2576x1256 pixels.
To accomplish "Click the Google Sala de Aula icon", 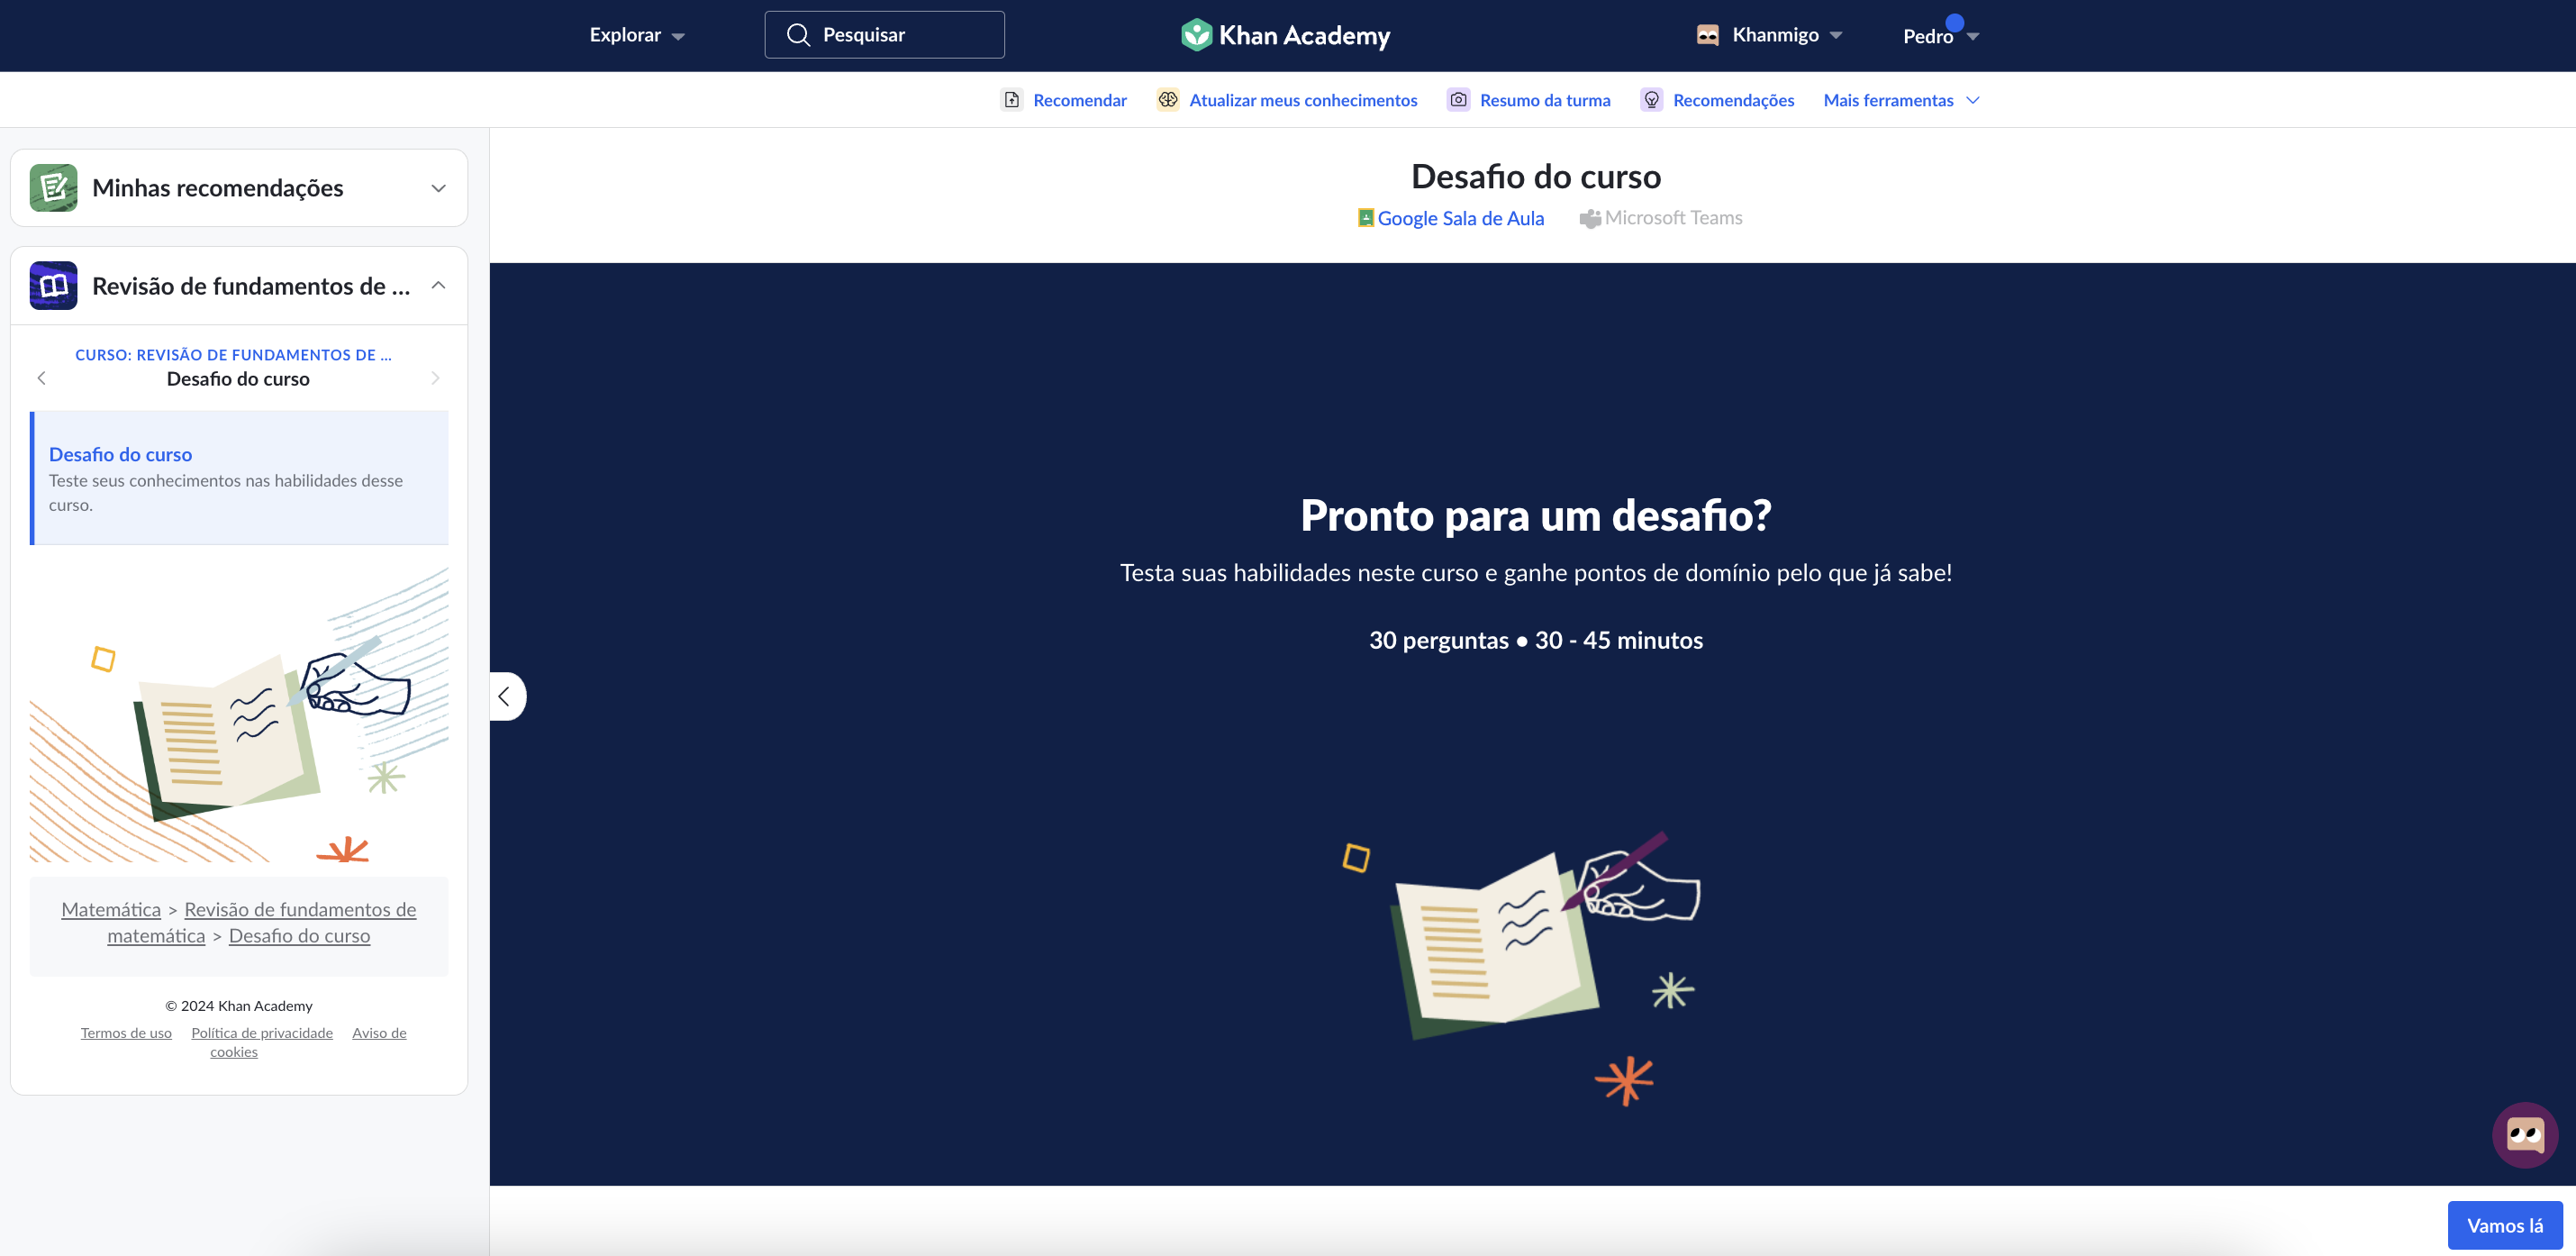I will click(1366, 218).
